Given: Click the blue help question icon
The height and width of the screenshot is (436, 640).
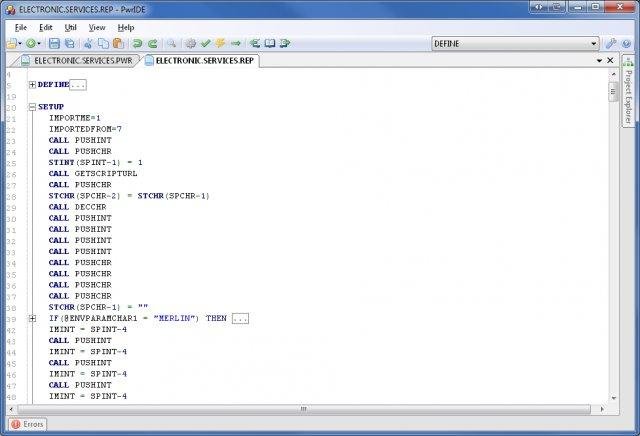Looking at the screenshot, I should [x=626, y=44].
